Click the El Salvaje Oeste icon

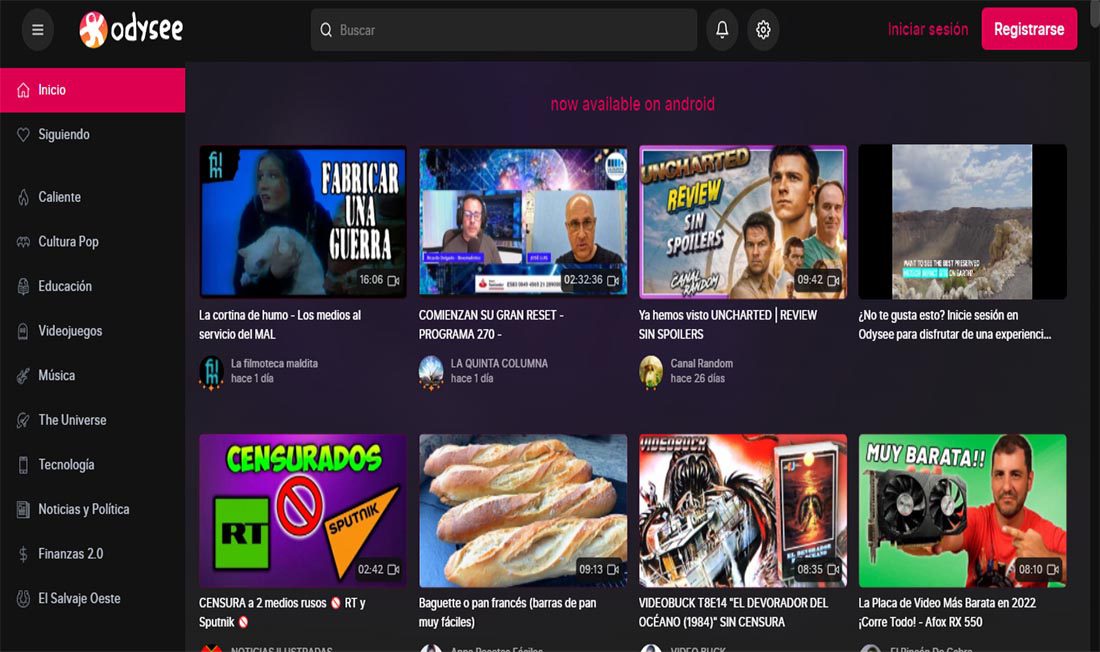[23, 598]
